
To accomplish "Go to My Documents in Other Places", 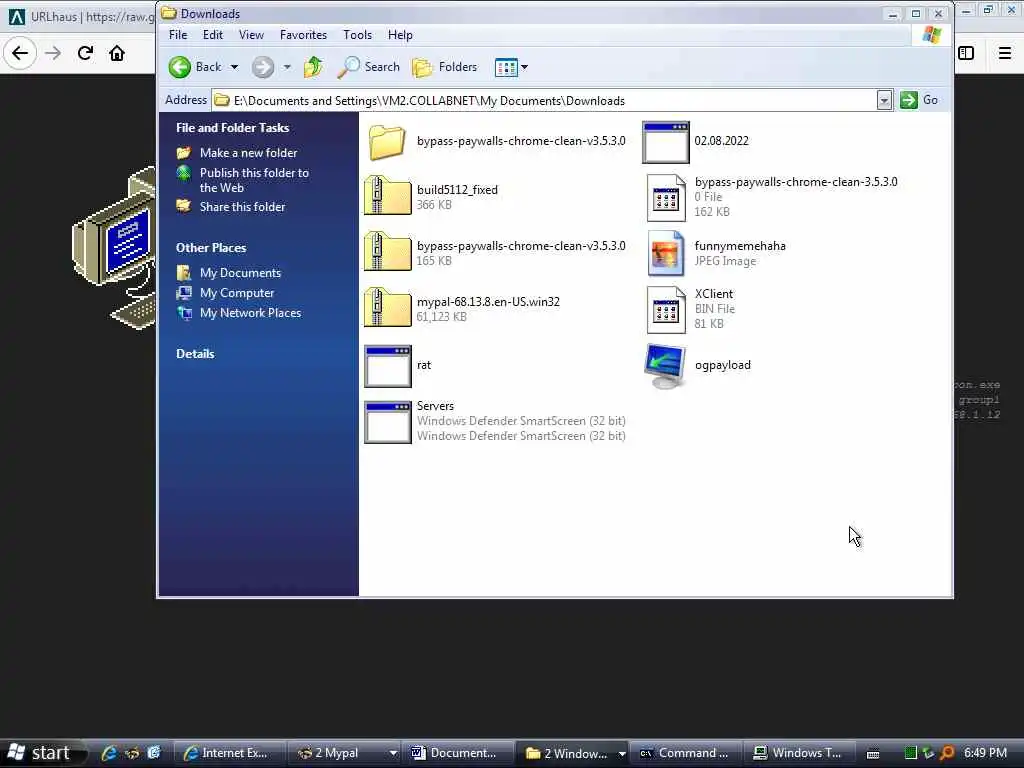I will tap(240, 273).
